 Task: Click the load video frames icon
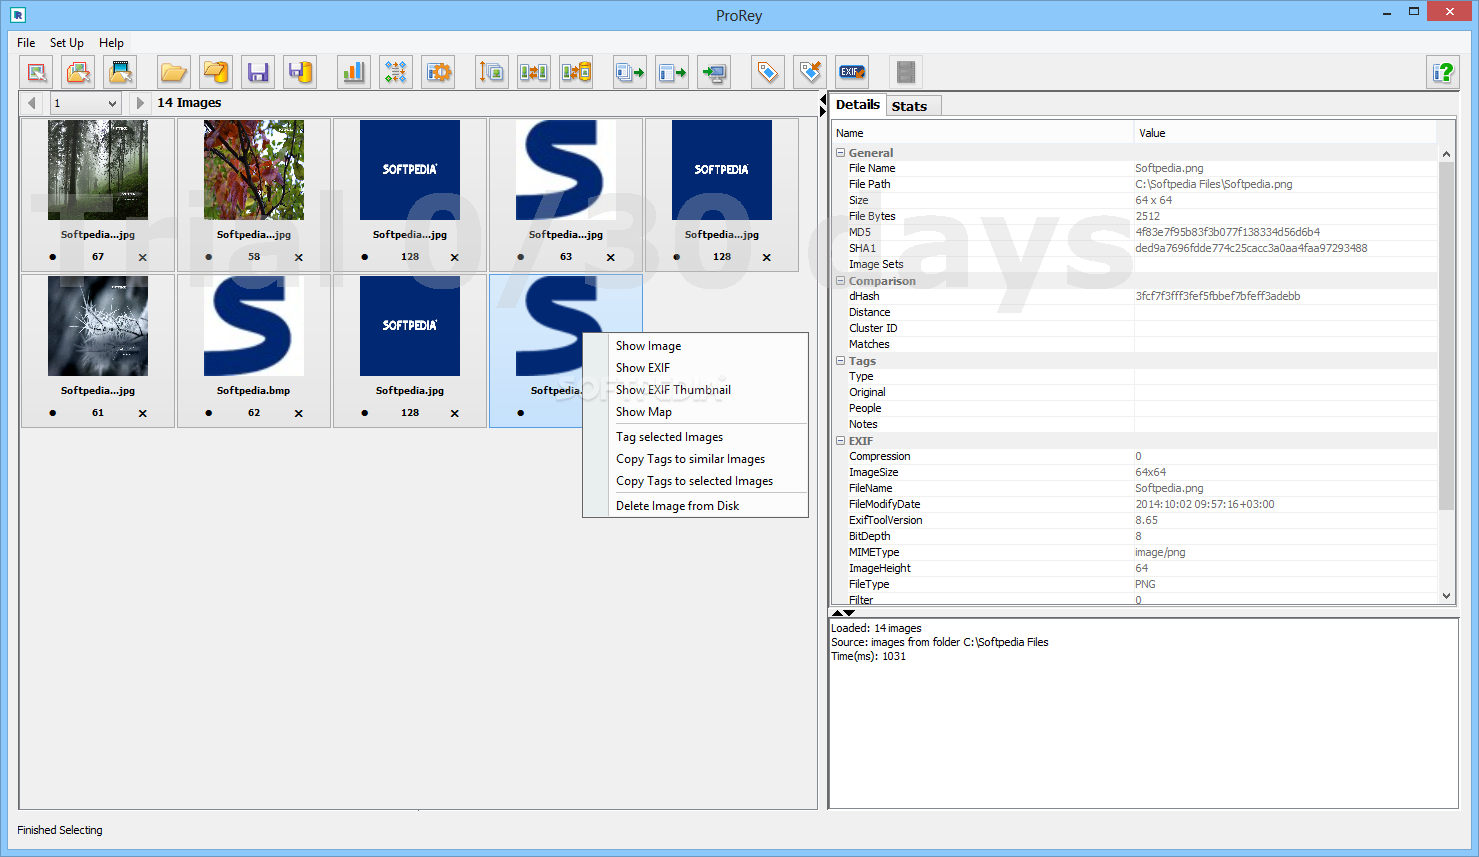point(121,72)
